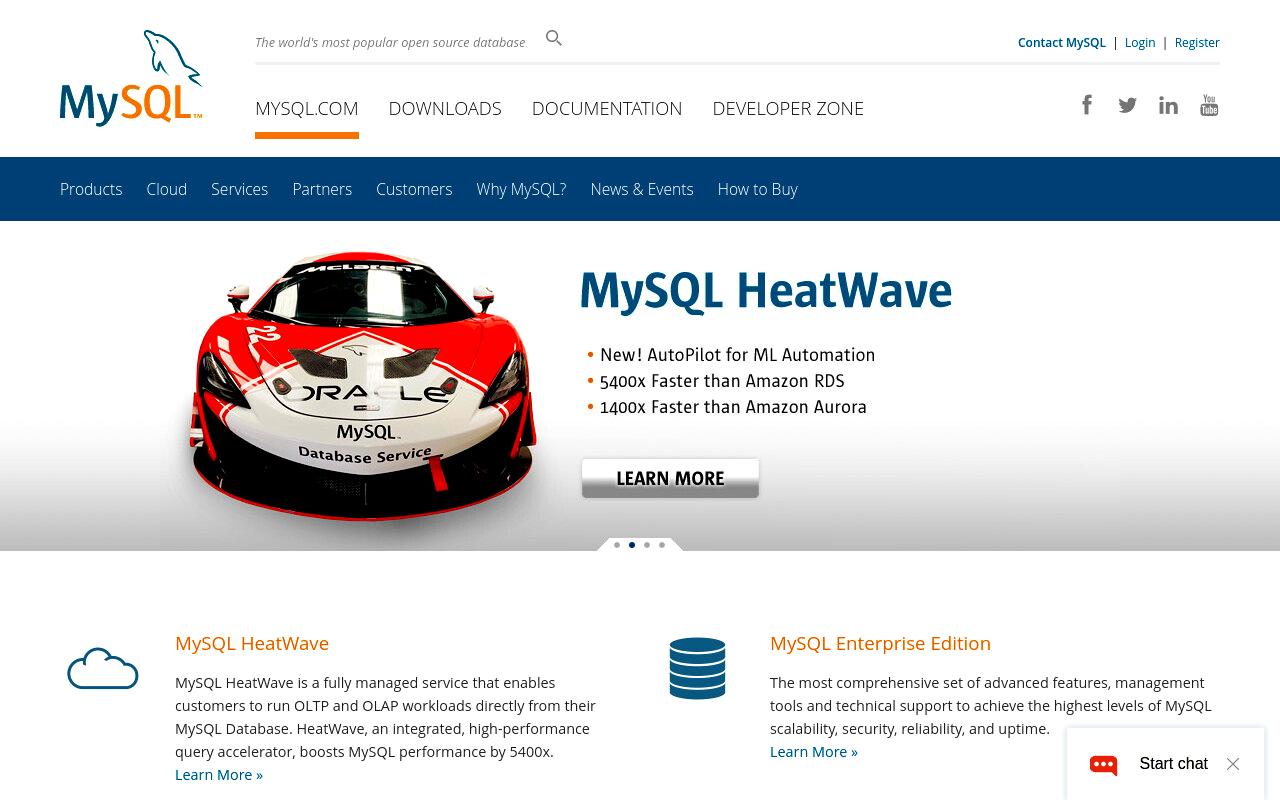Select the fourth carousel slide dot
The image size is (1280, 800).
[x=662, y=545]
